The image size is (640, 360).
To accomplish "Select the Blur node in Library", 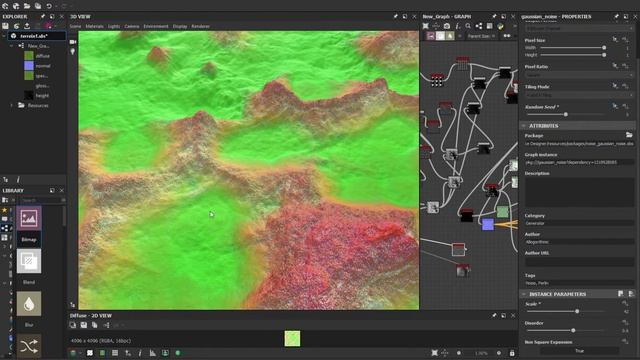I will click(x=29, y=304).
